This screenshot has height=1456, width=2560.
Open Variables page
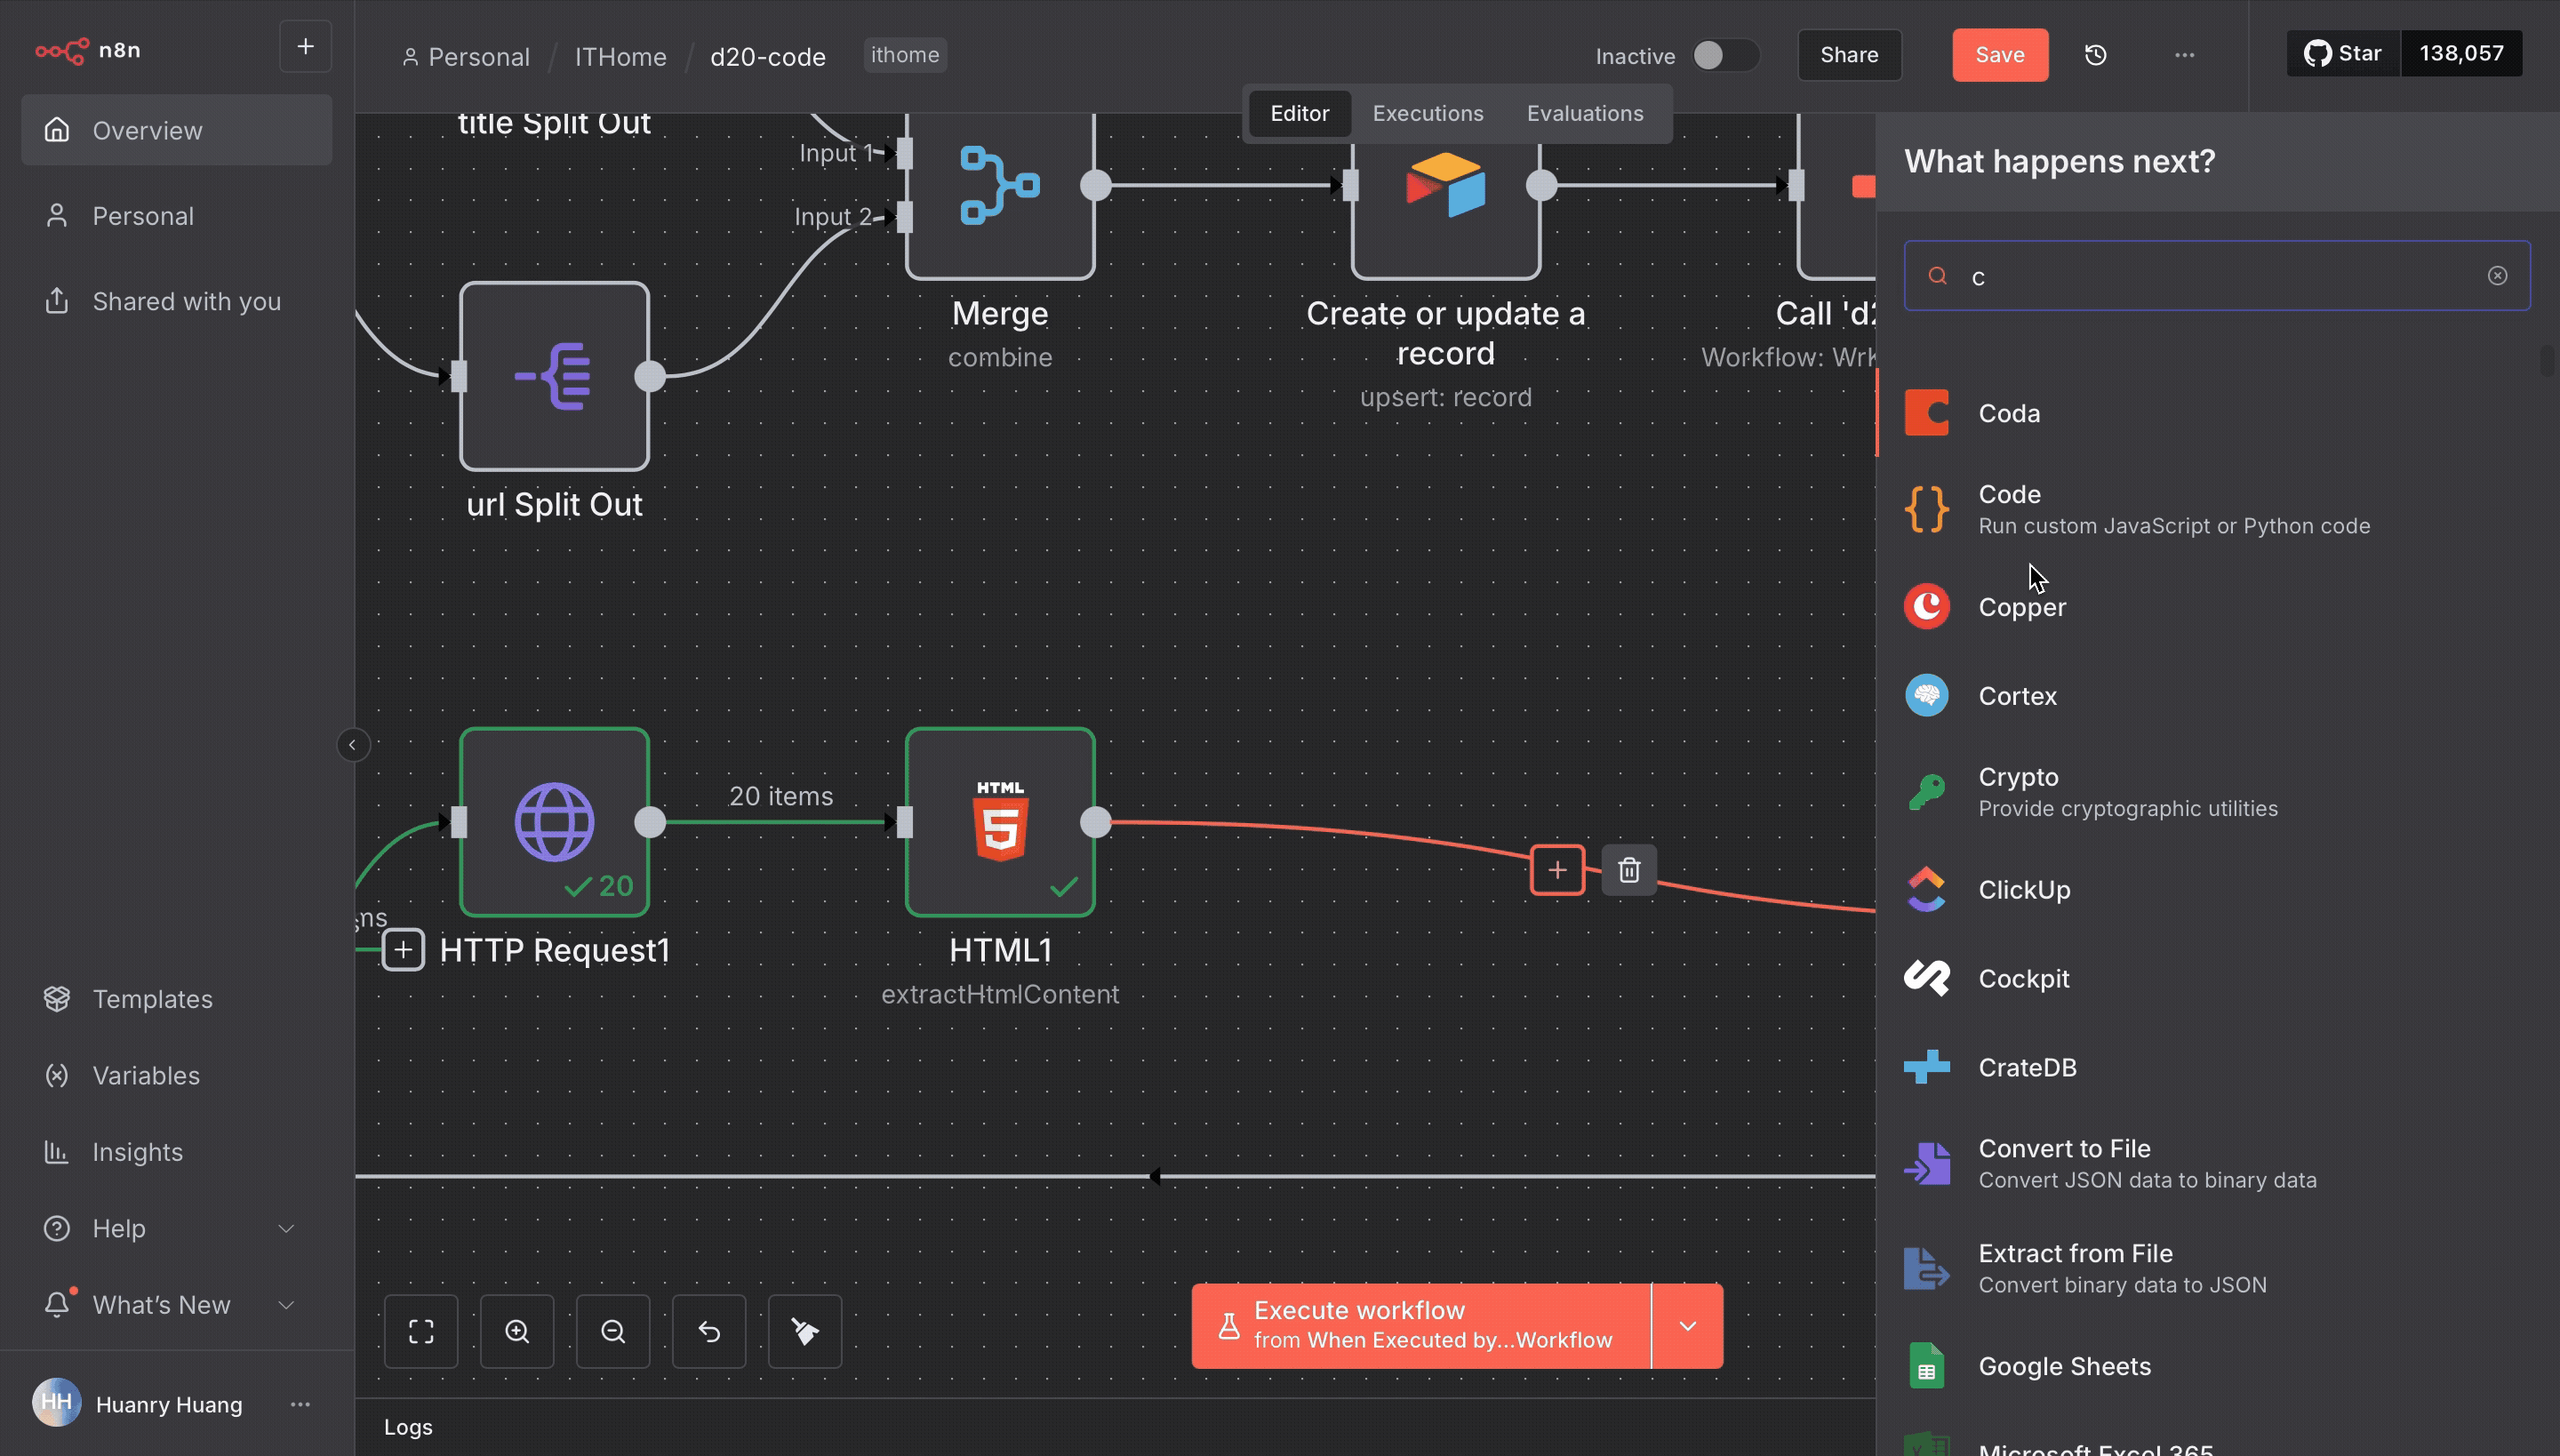[x=177, y=1075]
